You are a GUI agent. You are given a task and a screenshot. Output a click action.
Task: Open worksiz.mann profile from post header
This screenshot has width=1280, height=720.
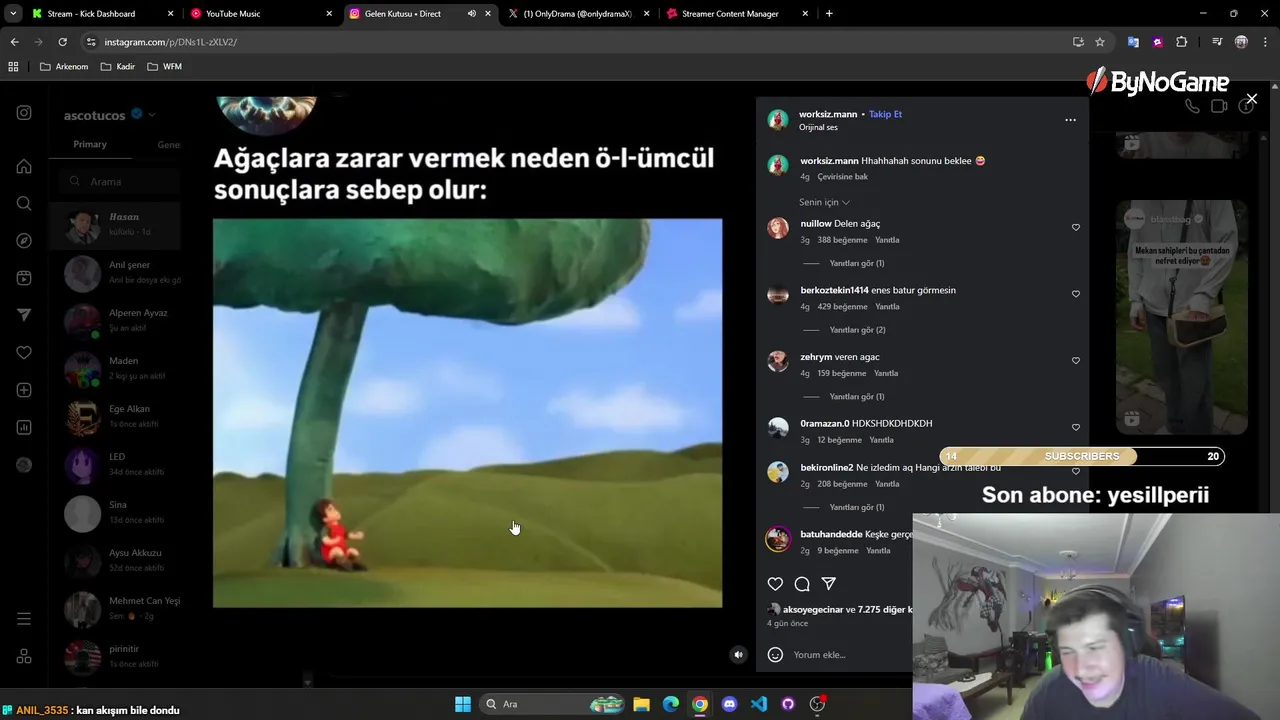[828, 114]
